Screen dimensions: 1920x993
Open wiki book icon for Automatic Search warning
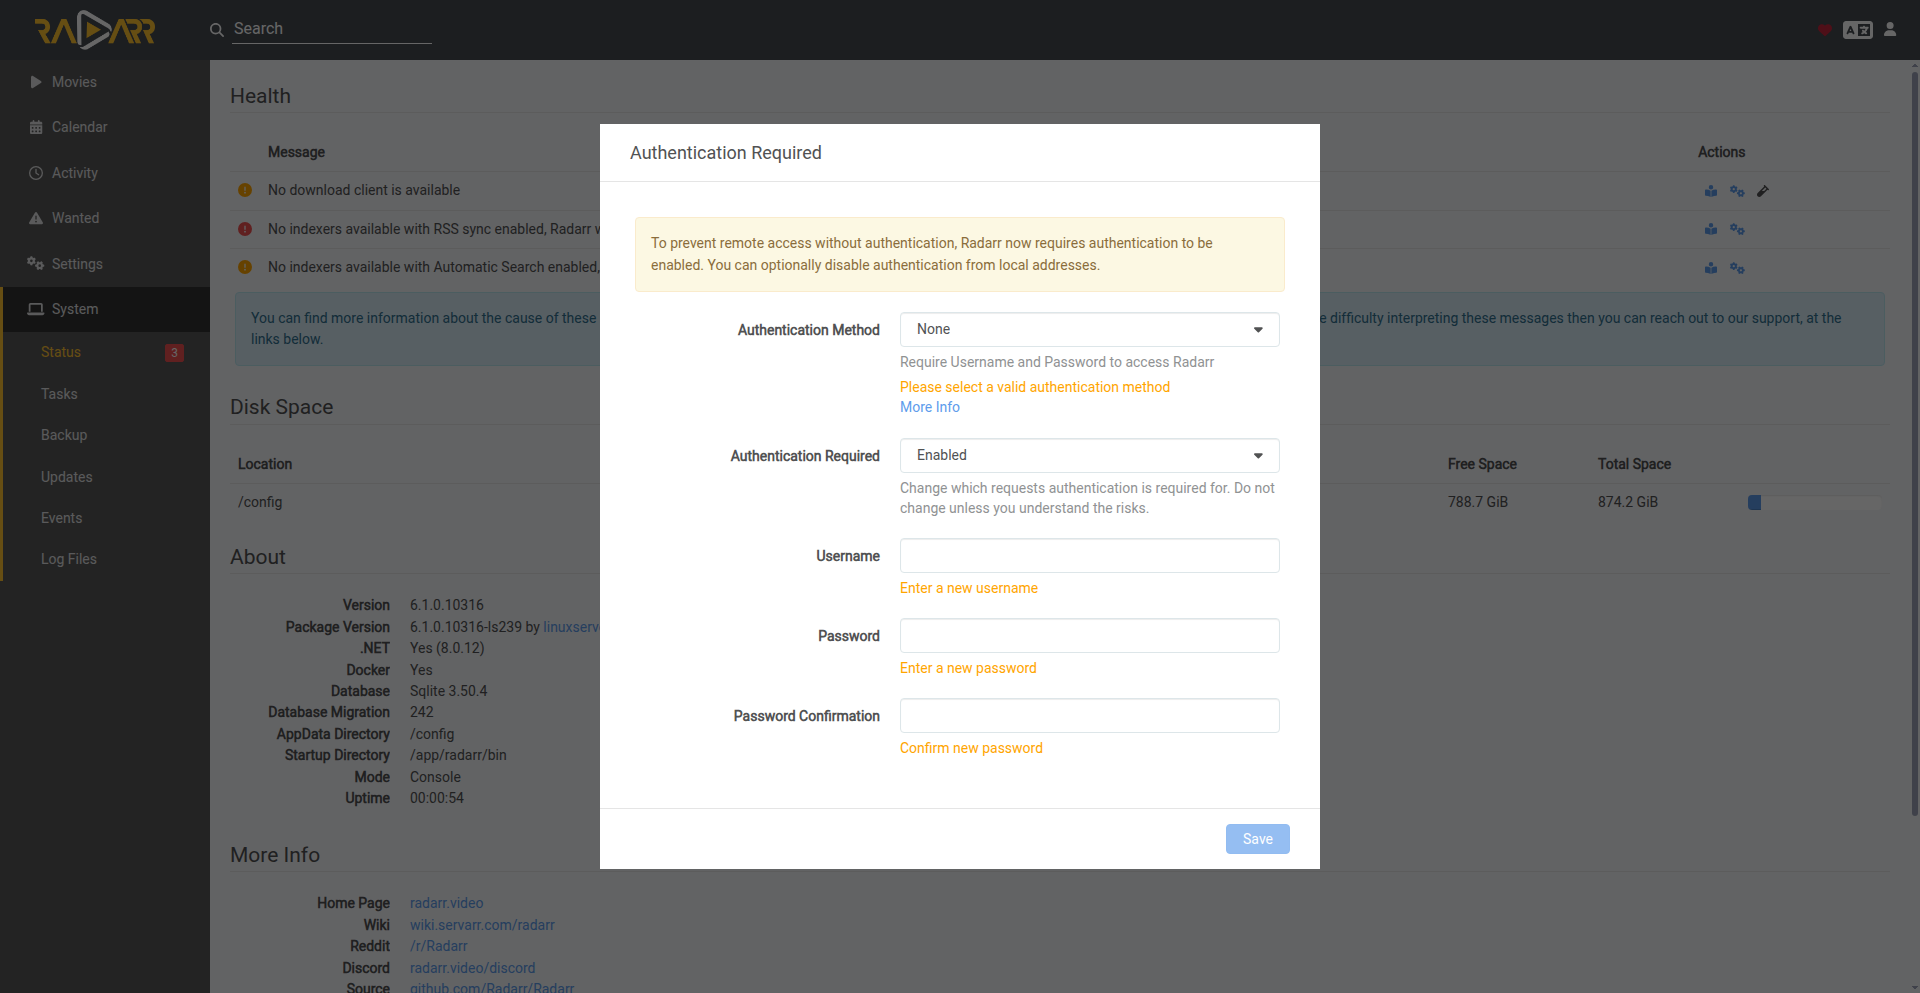(x=1711, y=268)
